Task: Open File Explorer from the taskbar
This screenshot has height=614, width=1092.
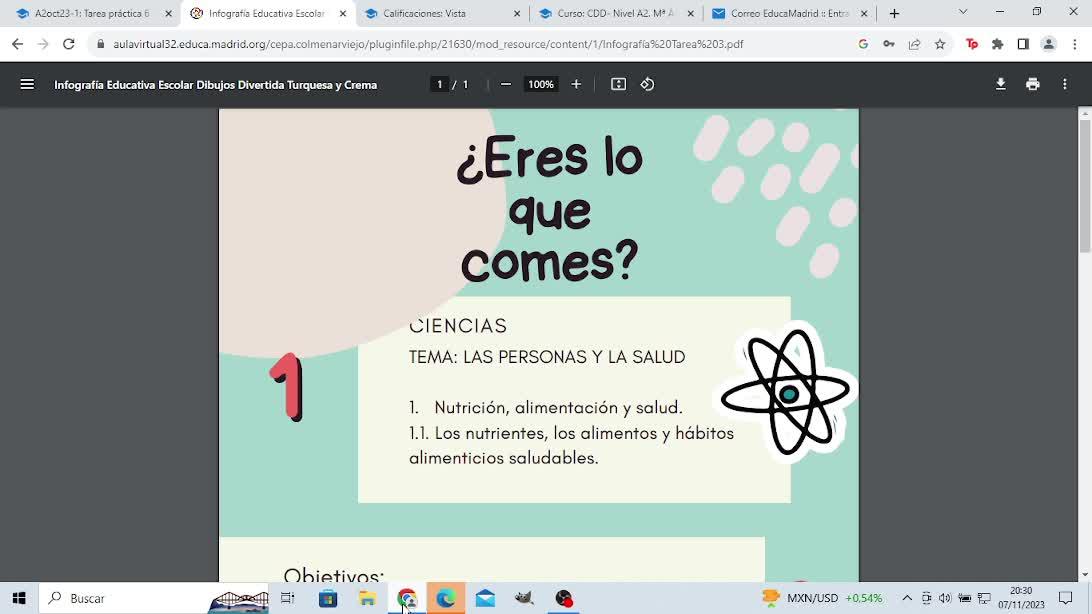Action: pyautogui.click(x=367, y=598)
